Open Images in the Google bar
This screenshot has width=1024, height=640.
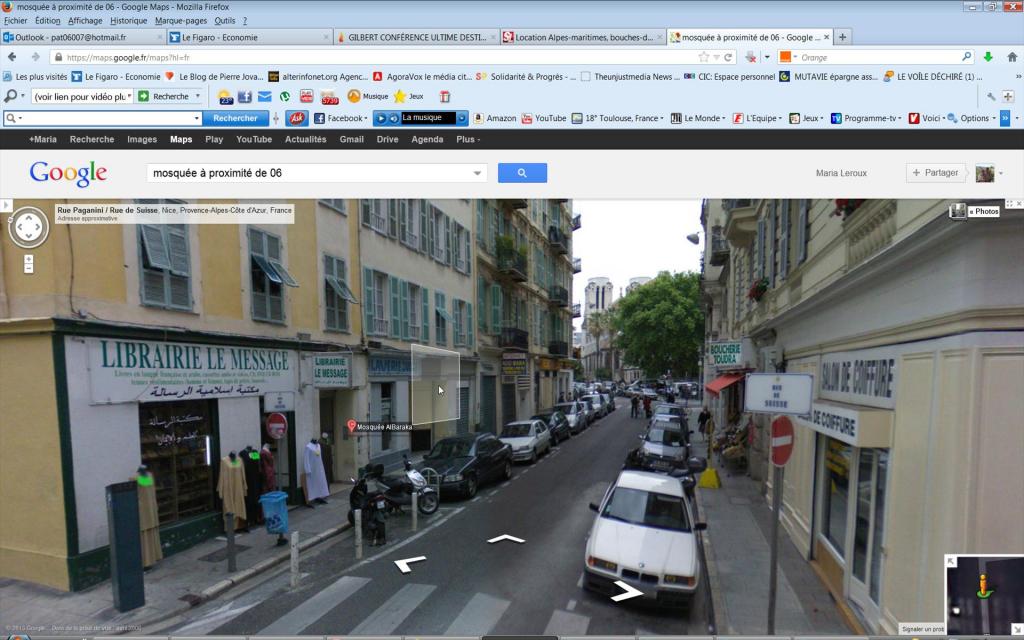click(x=142, y=139)
